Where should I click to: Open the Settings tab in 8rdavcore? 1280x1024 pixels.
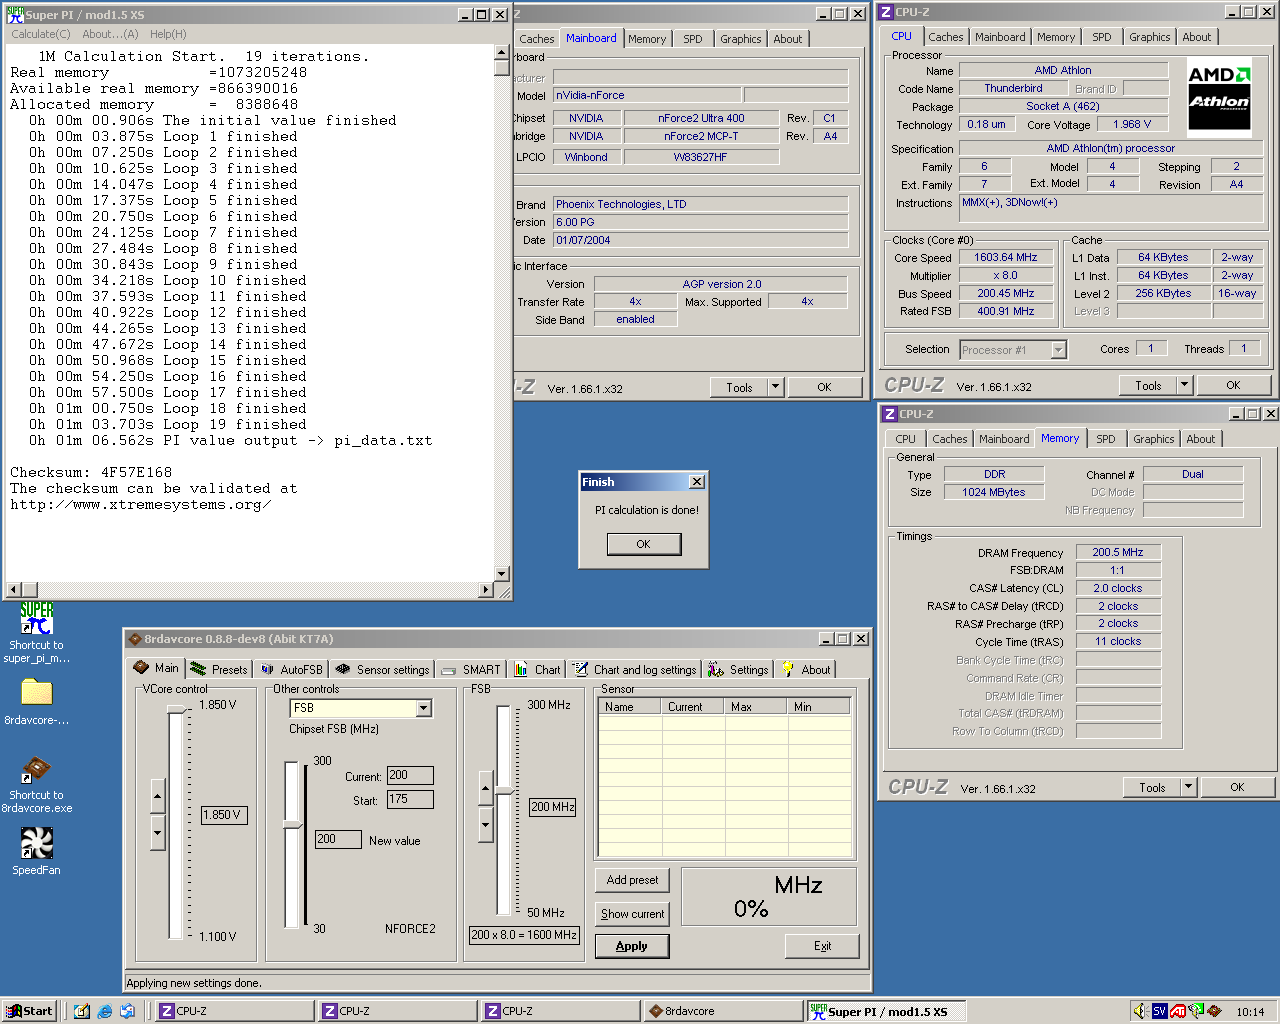click(x=738, y=669)
